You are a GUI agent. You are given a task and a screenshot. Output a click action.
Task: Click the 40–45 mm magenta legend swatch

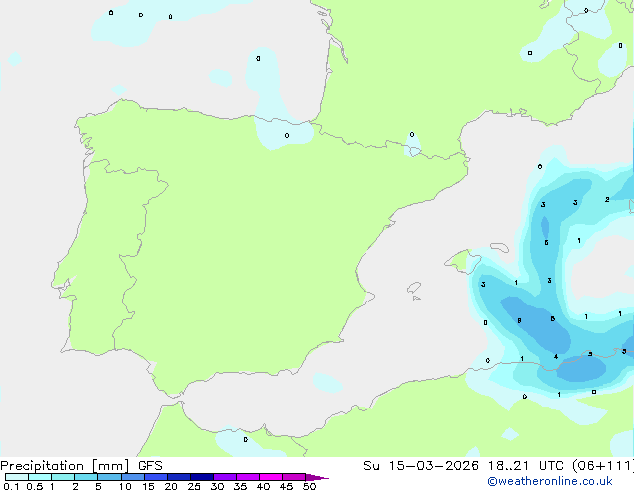click(x=271, y=477)
